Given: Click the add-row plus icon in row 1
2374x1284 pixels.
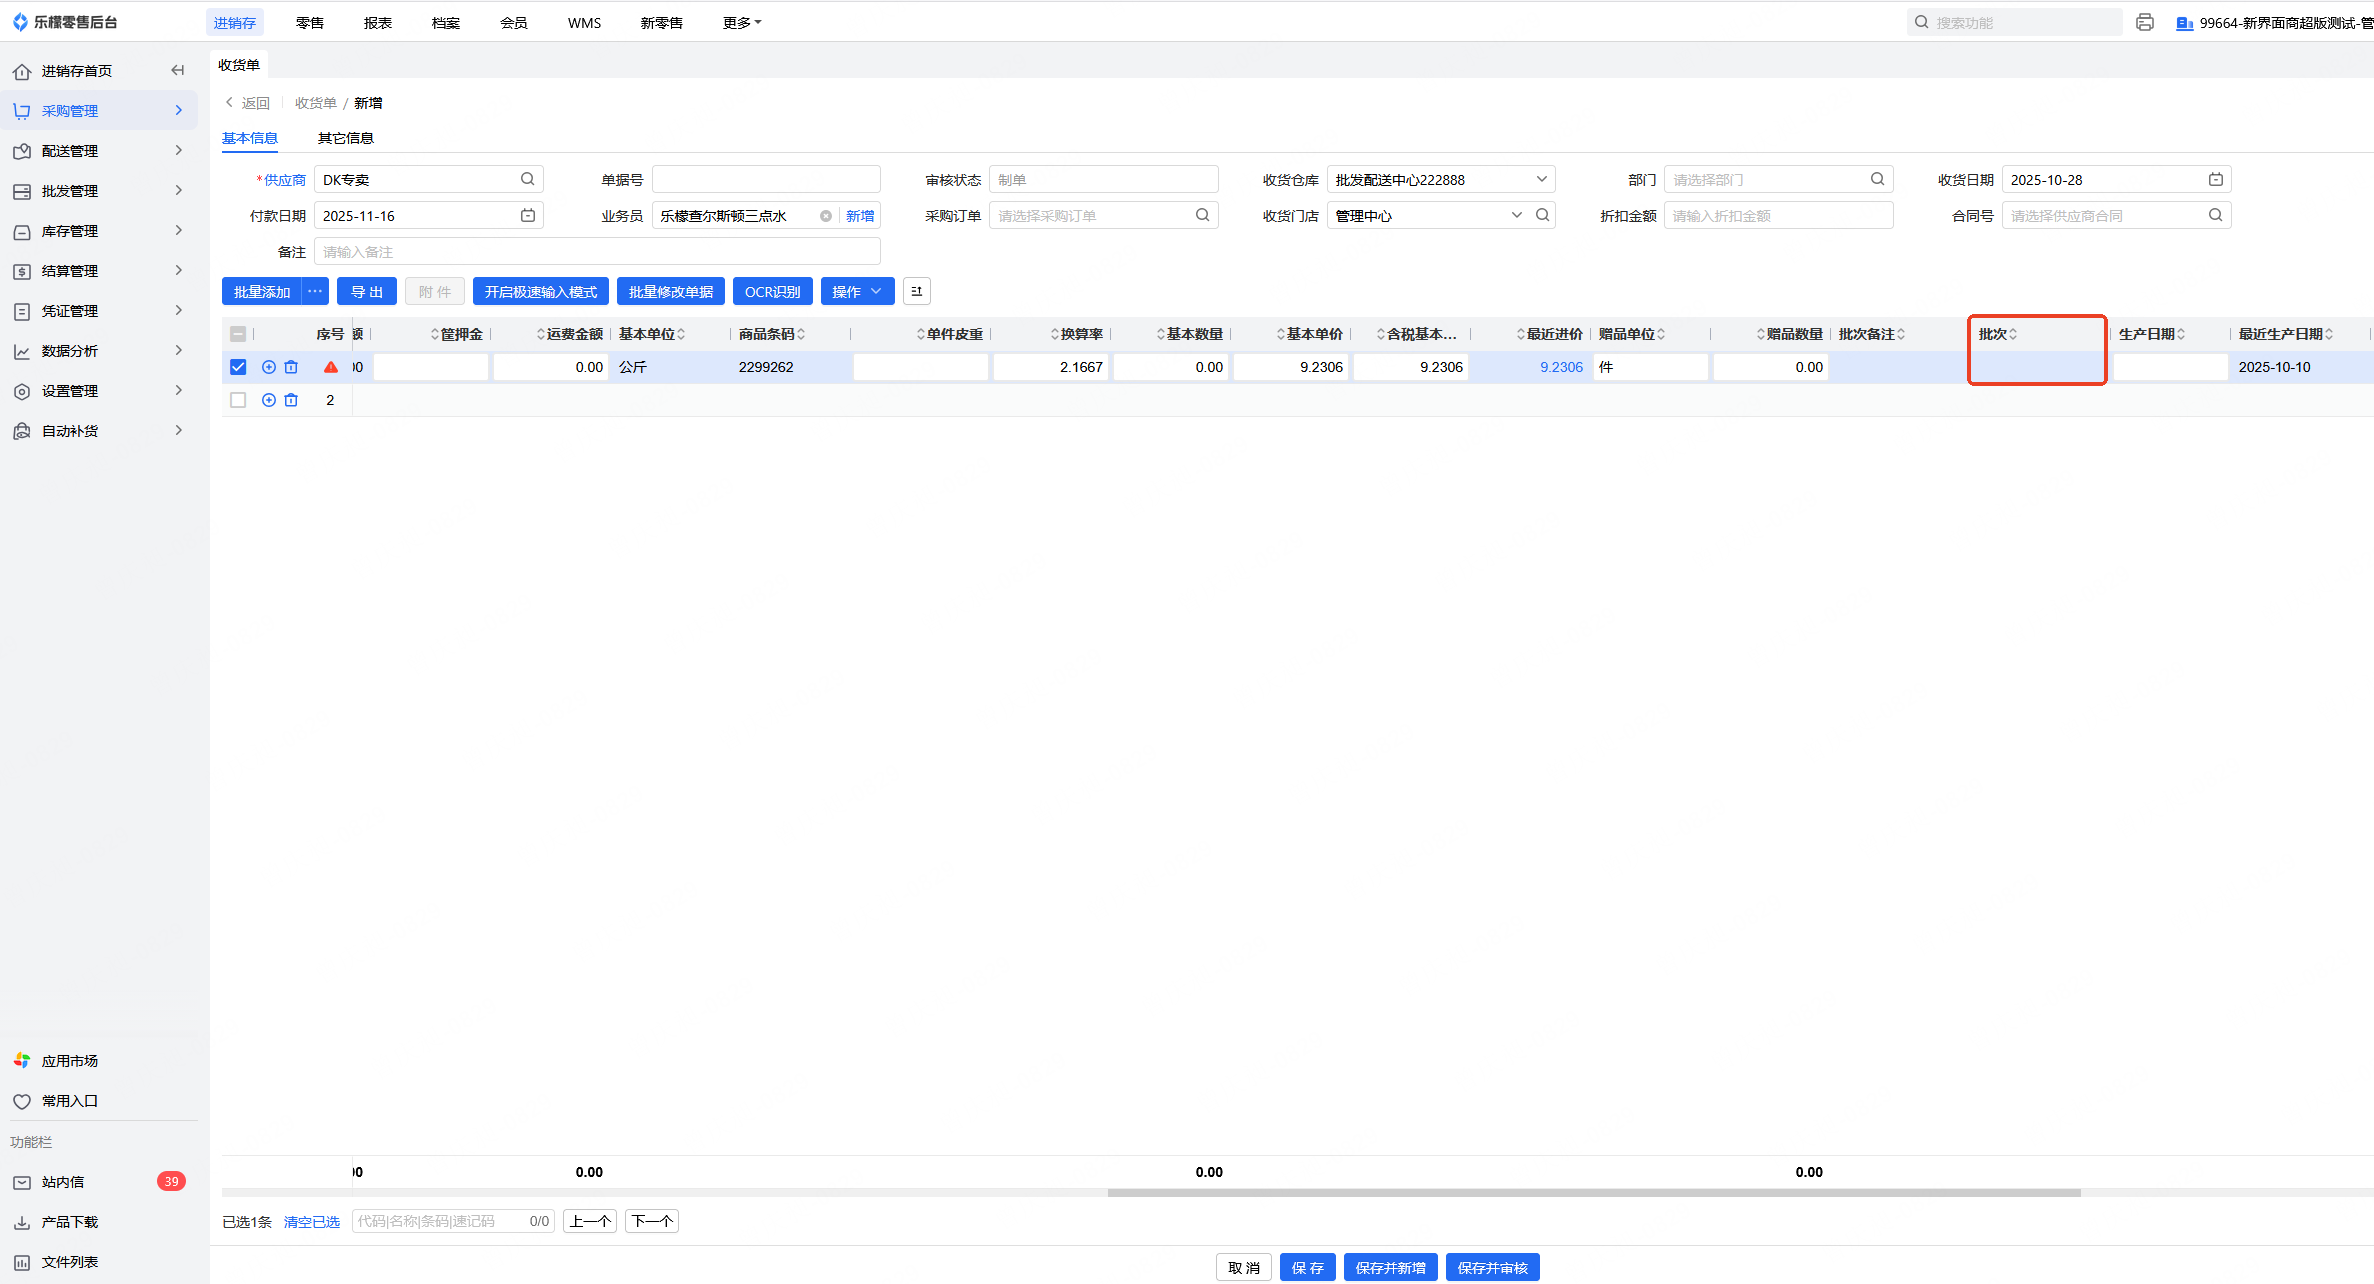Looking at the screenshot, I should 268,367.
